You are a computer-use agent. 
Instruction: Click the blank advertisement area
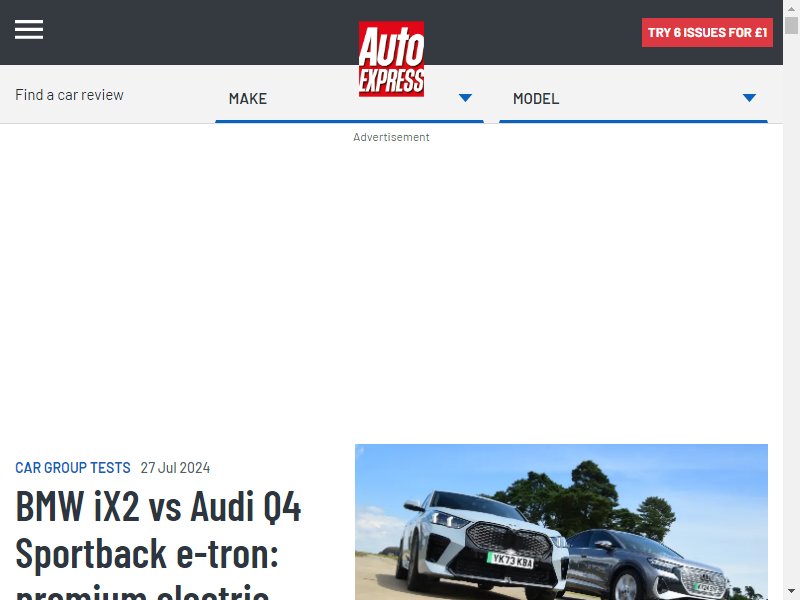click(x=391, y=286)
